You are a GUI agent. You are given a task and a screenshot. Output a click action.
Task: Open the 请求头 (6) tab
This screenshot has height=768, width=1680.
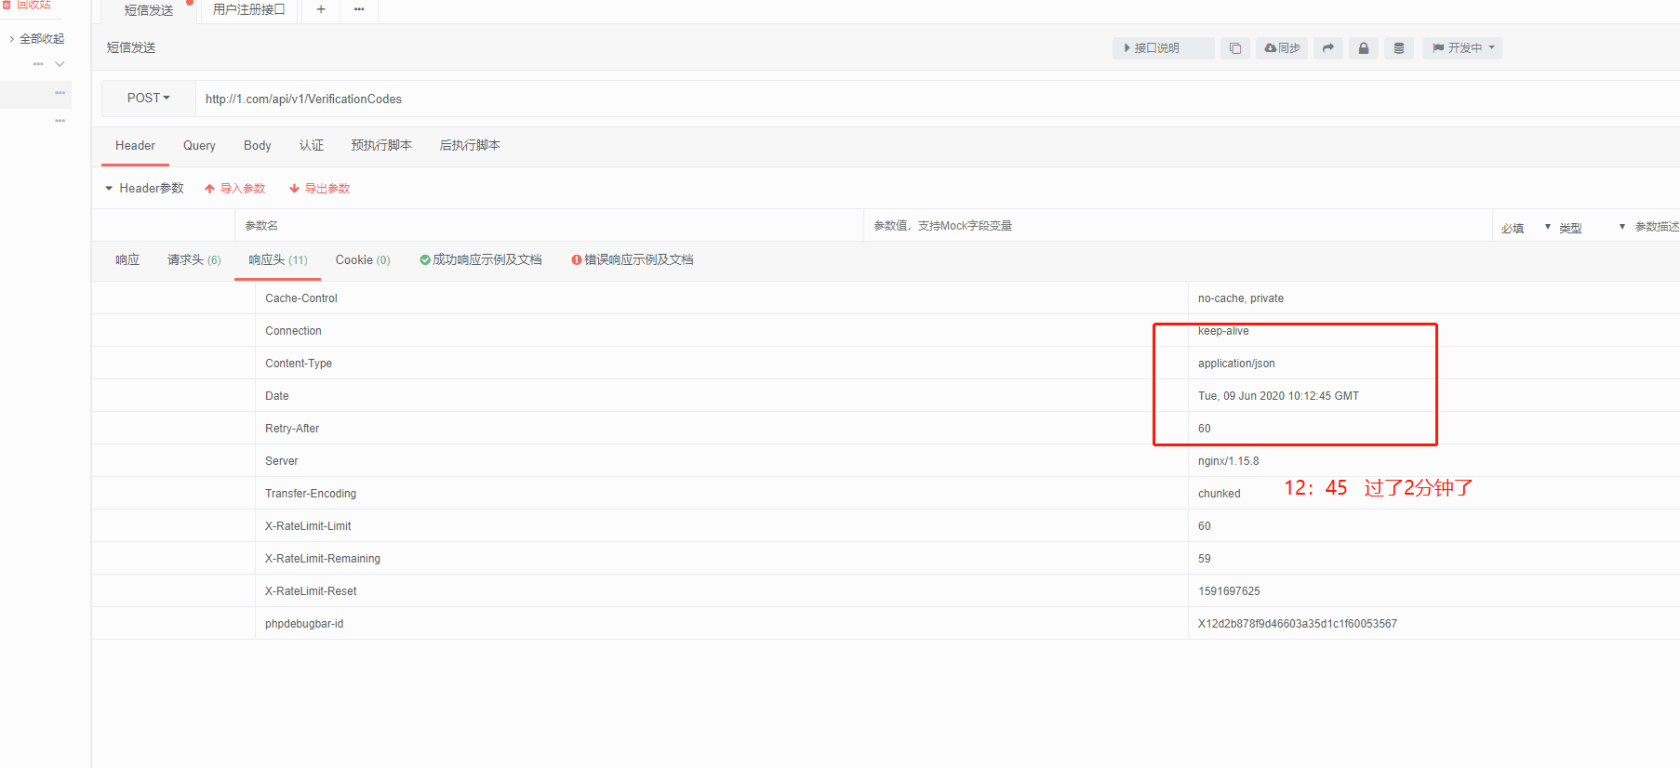pos(194,260)
